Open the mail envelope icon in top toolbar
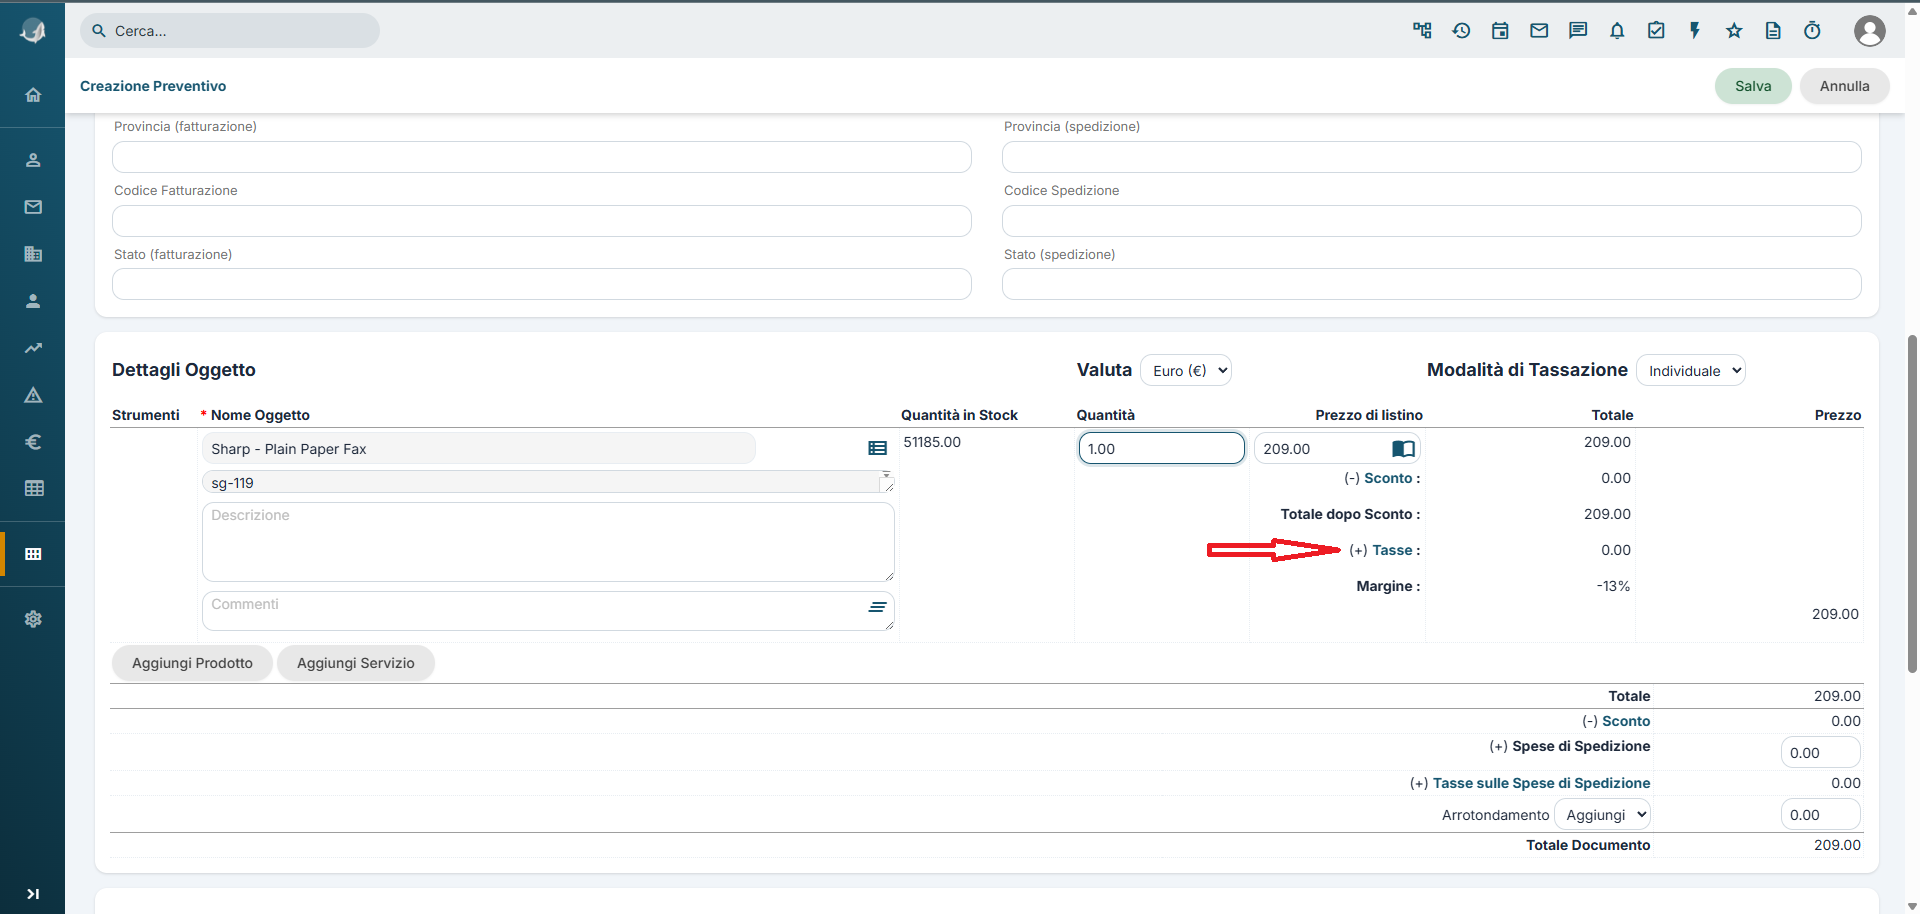The width and height of the screenshot is (1920, 914). pos(1539,31)
